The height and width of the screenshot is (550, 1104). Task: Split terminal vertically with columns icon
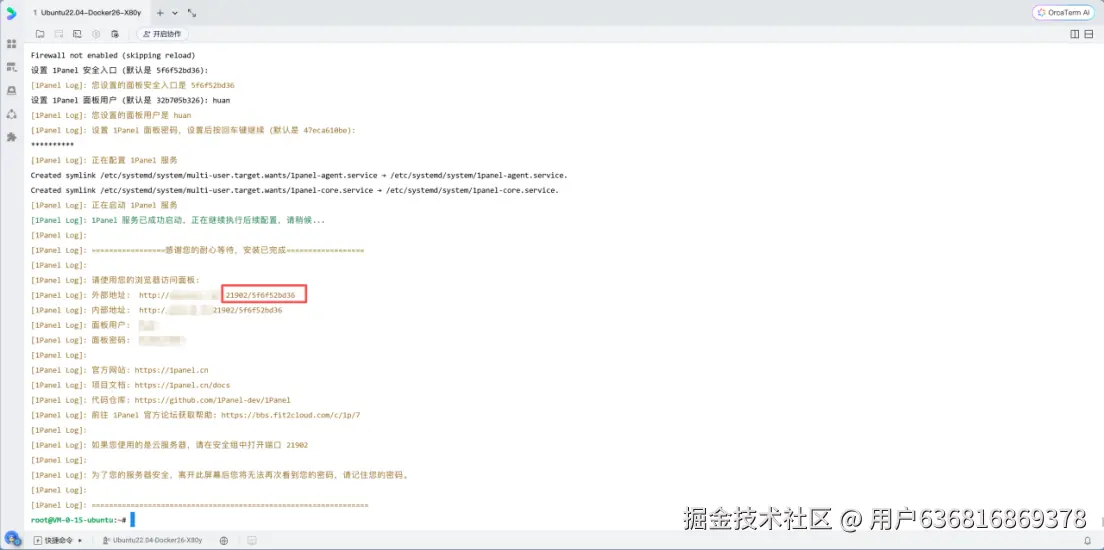[1074, 34]
